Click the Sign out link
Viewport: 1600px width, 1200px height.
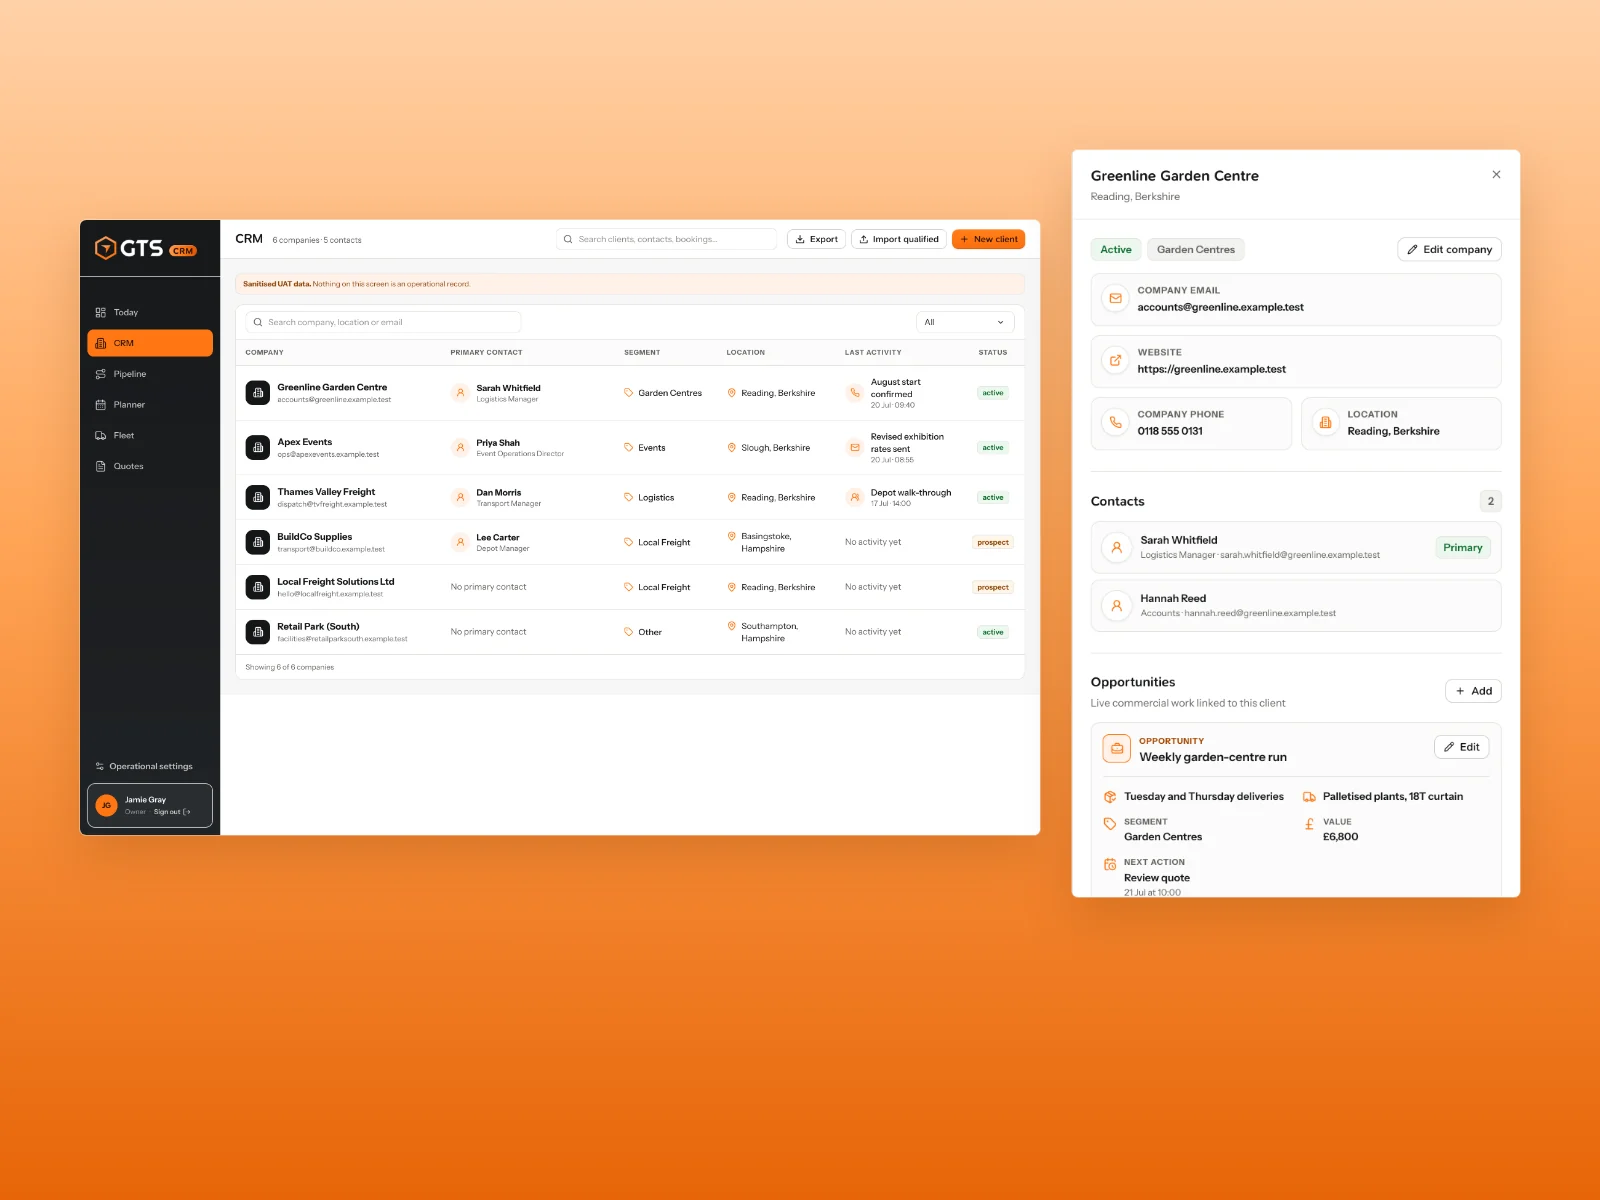click(x=172, y=812)
